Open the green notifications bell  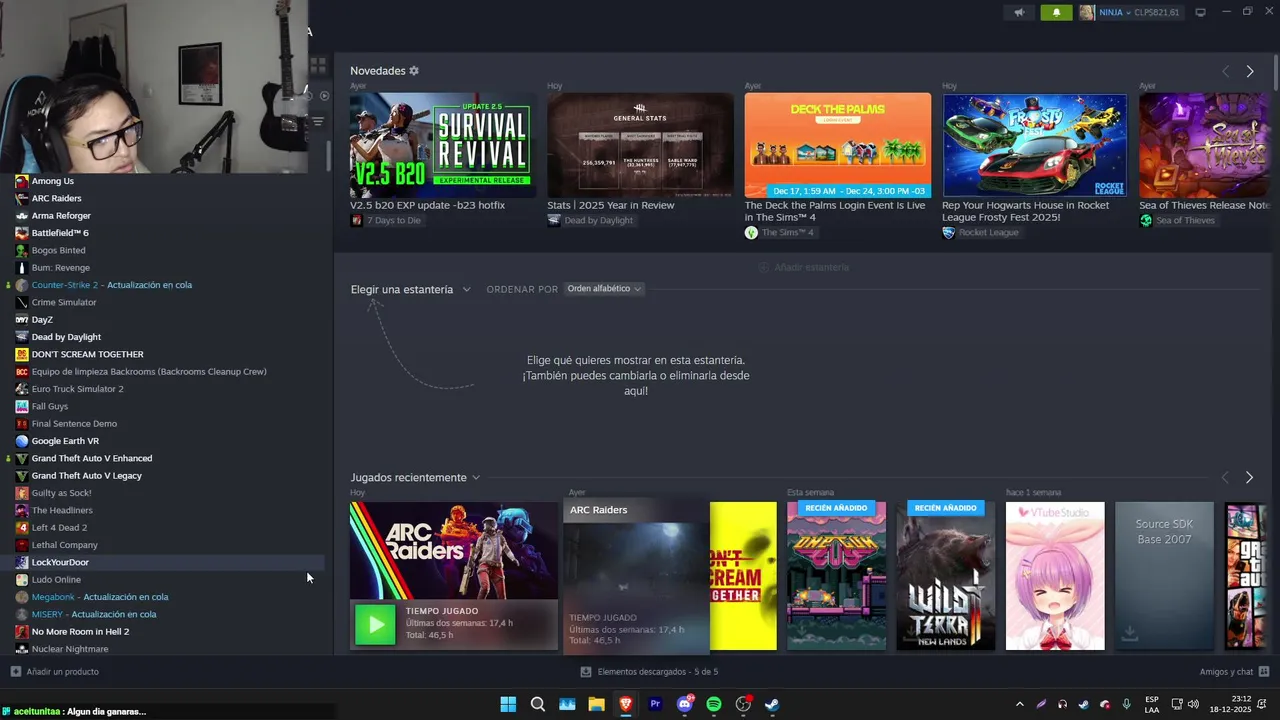point(1056,13)
